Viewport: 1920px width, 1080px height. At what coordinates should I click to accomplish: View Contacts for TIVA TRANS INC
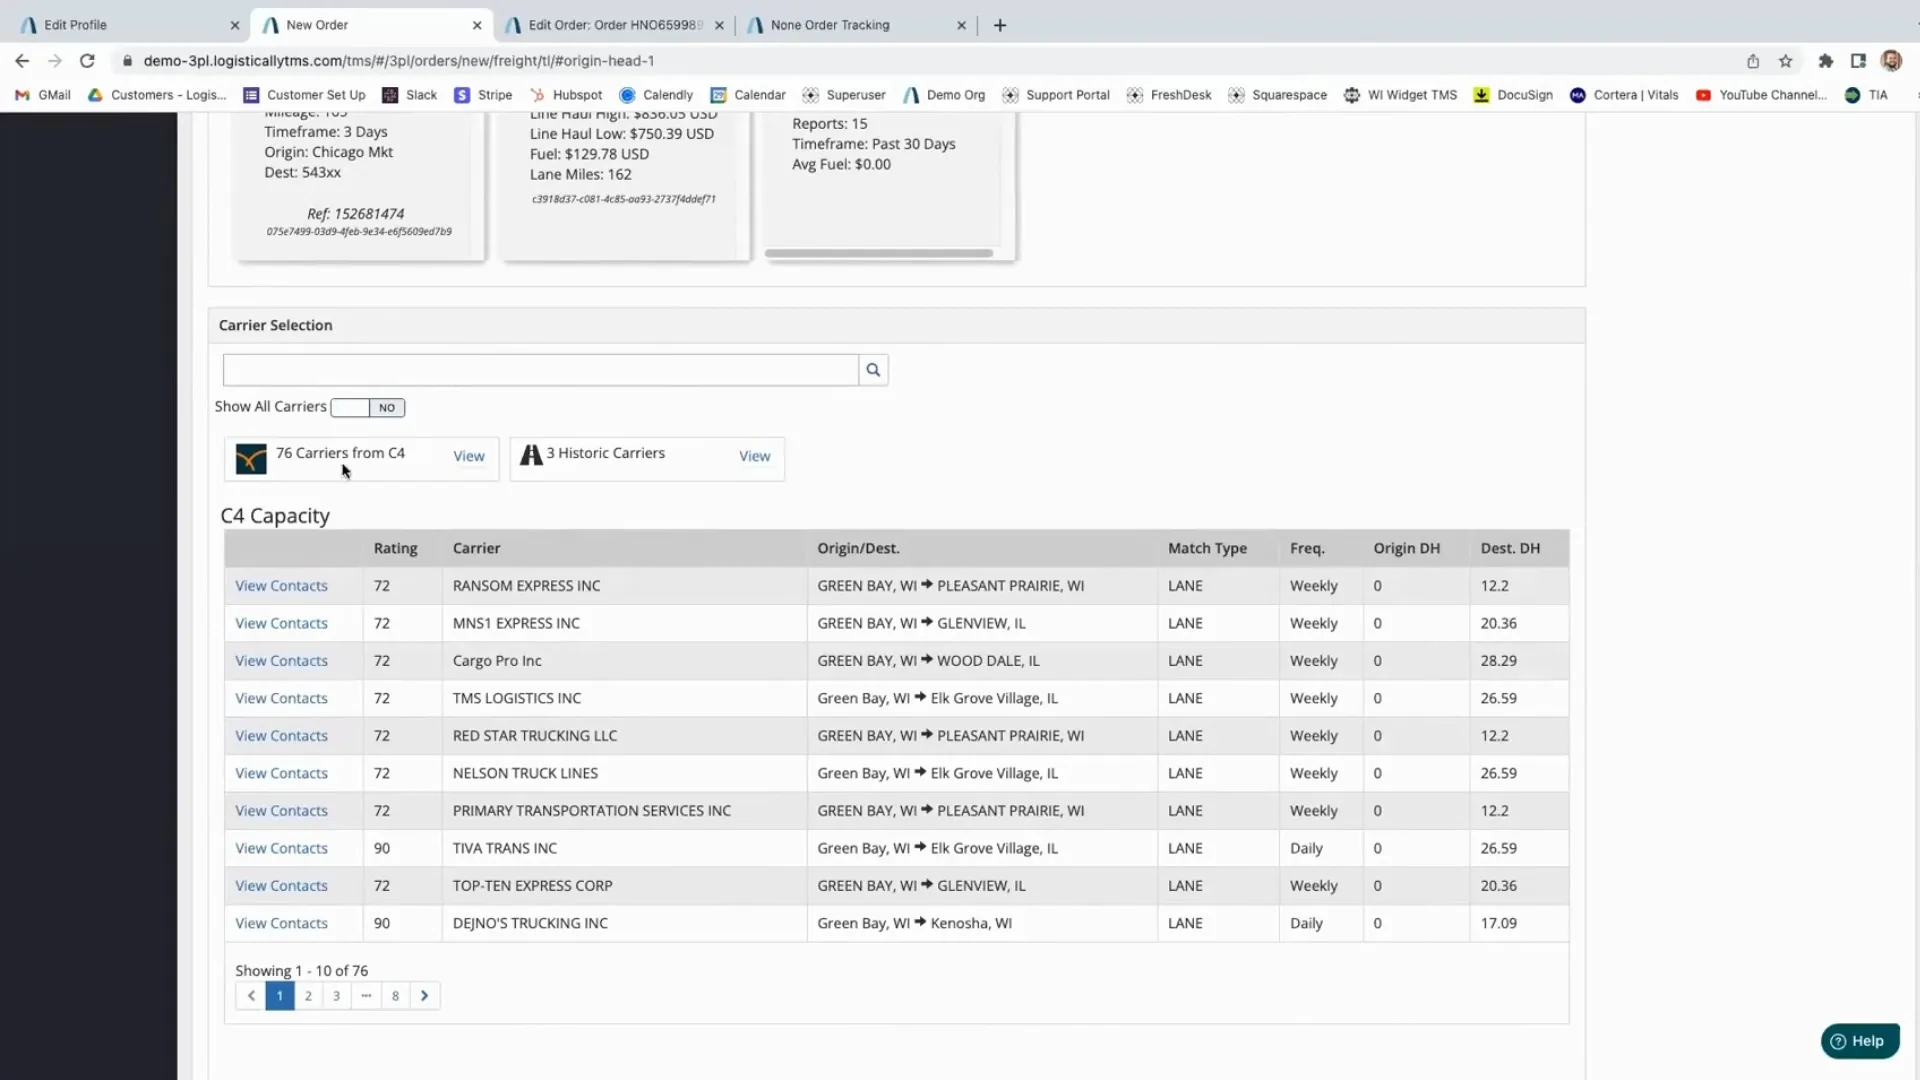point(280,847)
